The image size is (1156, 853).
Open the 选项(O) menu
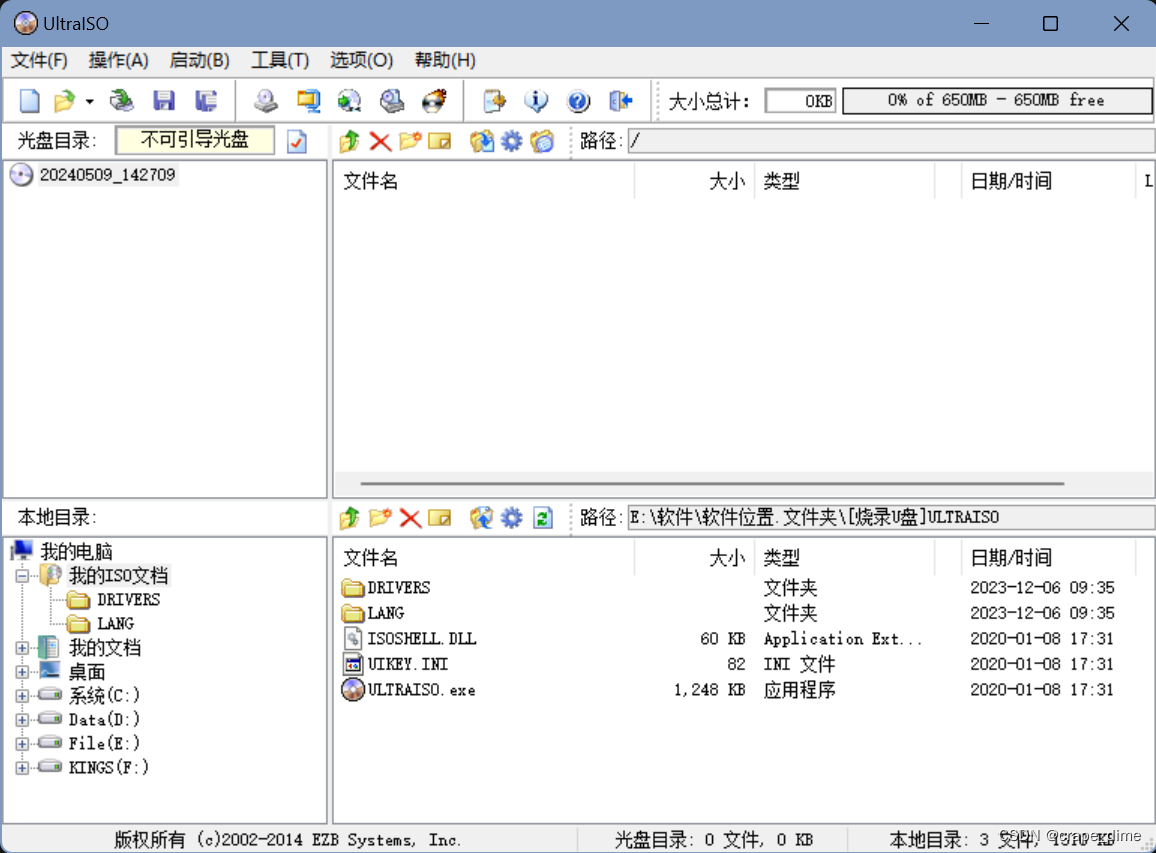[x=361, y=60]
